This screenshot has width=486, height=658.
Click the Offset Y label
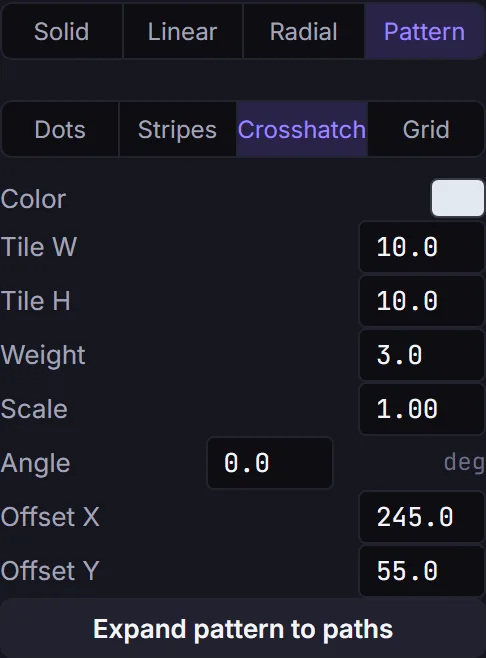[50, 571]
